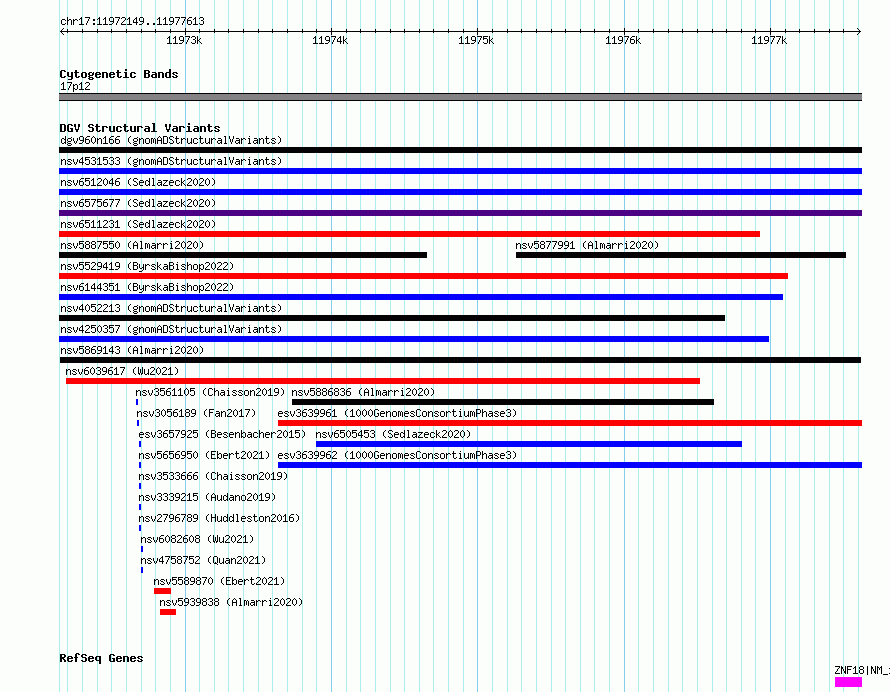
Task: Open the nsv3339215 (Audano2019) label
Action: click(207, 497)
